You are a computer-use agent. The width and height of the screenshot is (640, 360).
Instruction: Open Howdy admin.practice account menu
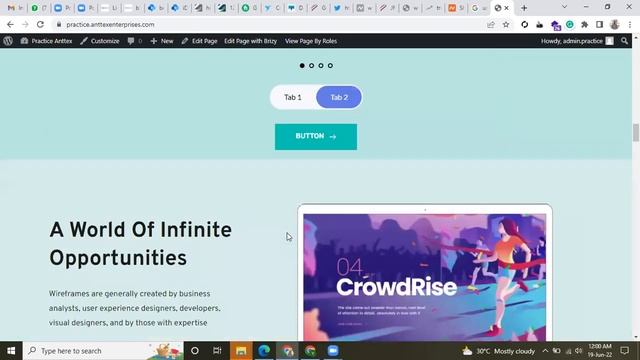click(x=577, y=41)
